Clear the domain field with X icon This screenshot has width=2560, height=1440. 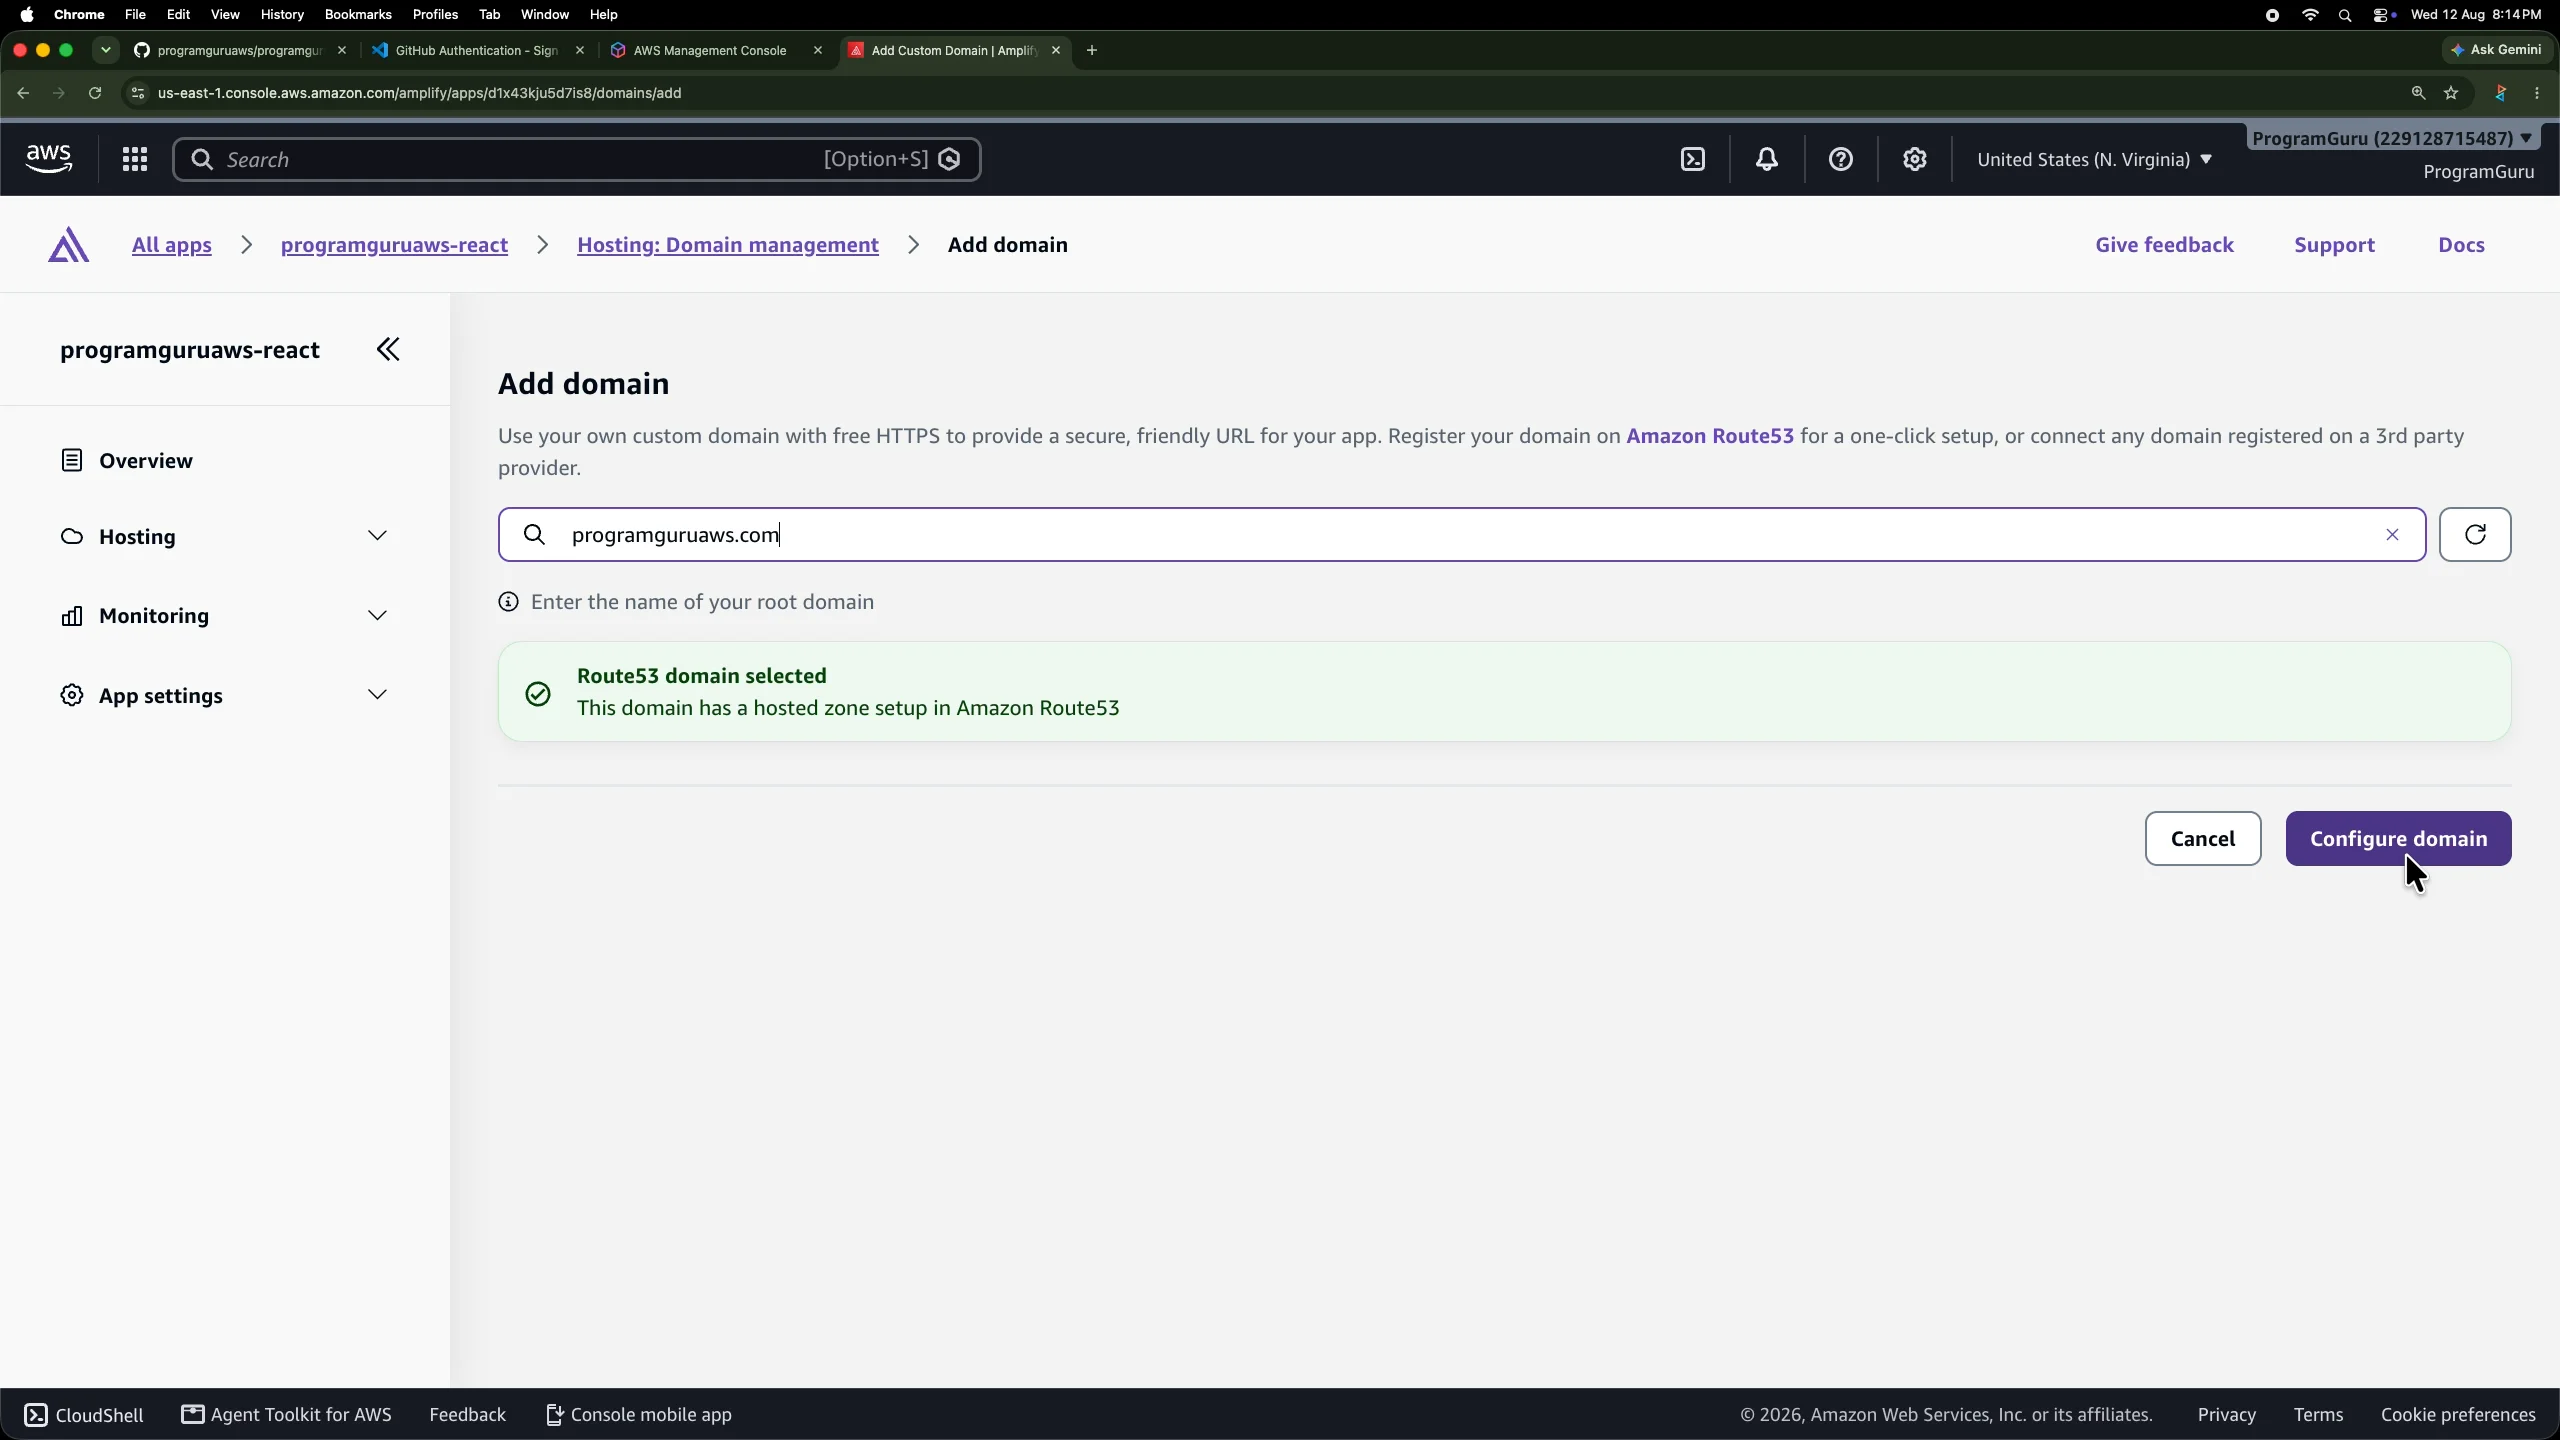click(x=2392, y=535)
